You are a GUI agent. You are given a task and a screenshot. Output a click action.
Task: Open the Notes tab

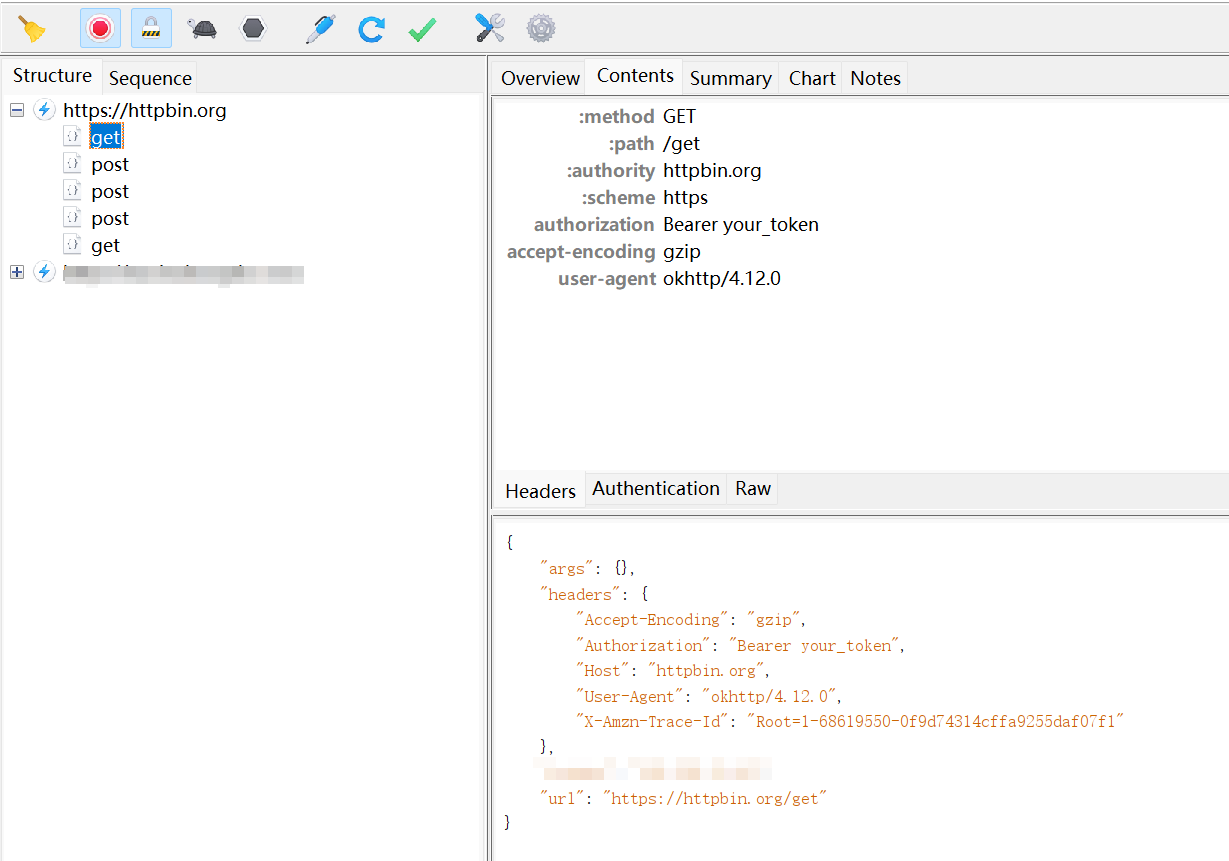pyautogui.click(x=875, y=78)
